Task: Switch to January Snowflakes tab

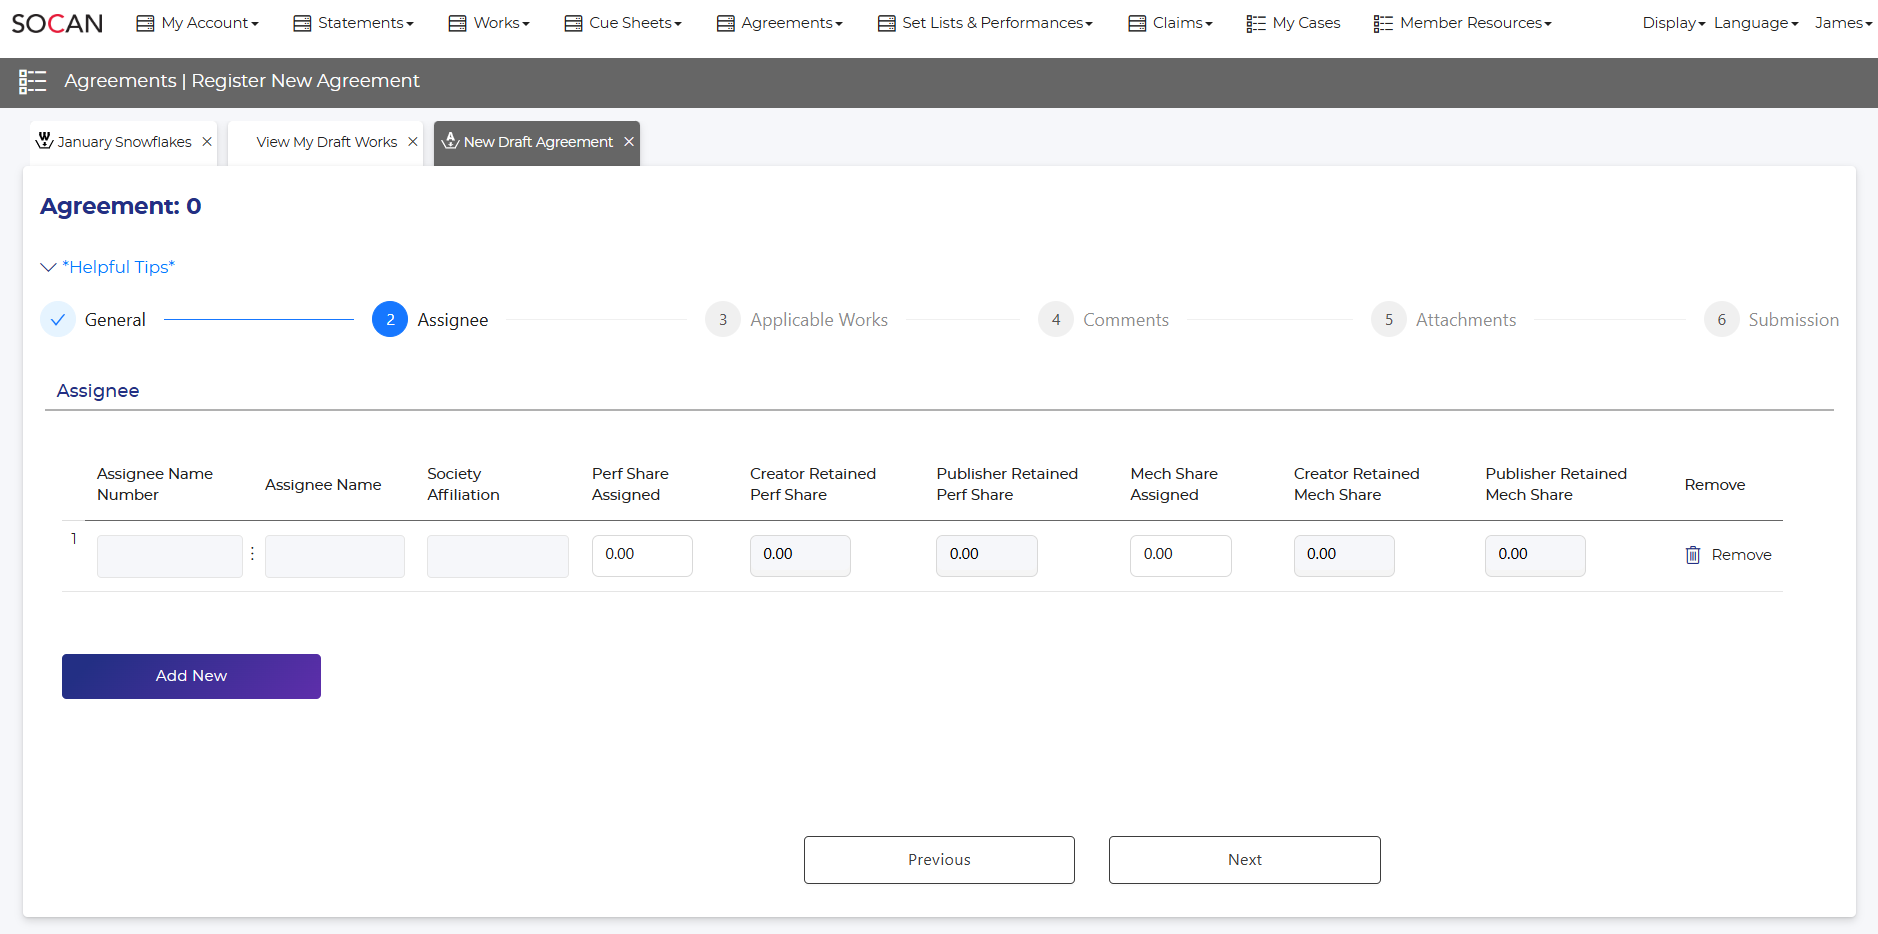Action: pos(115,142)
